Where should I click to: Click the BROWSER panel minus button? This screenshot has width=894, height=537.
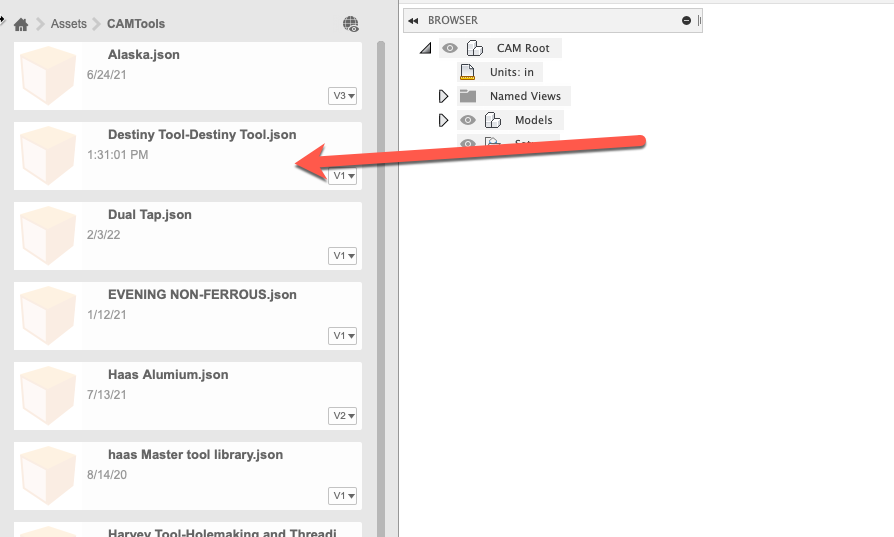click(x=686, y=21)
